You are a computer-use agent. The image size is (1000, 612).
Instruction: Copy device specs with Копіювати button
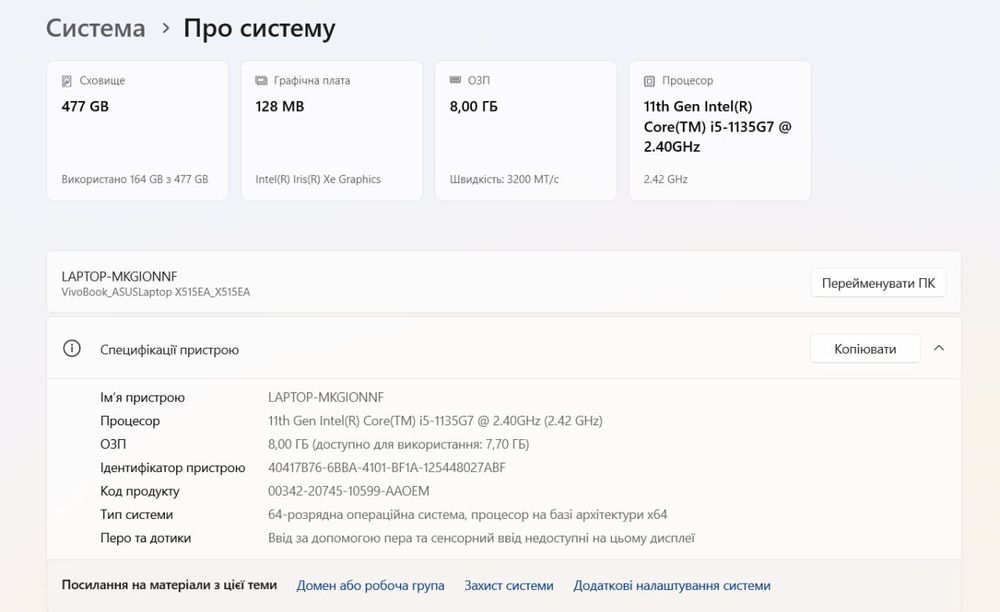[865, 349]
